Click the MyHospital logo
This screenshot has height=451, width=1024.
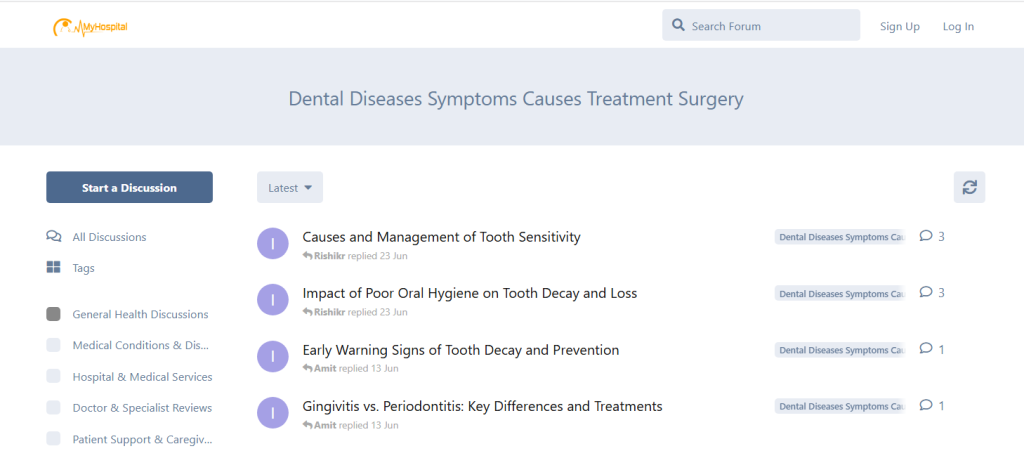coord(90,26)
